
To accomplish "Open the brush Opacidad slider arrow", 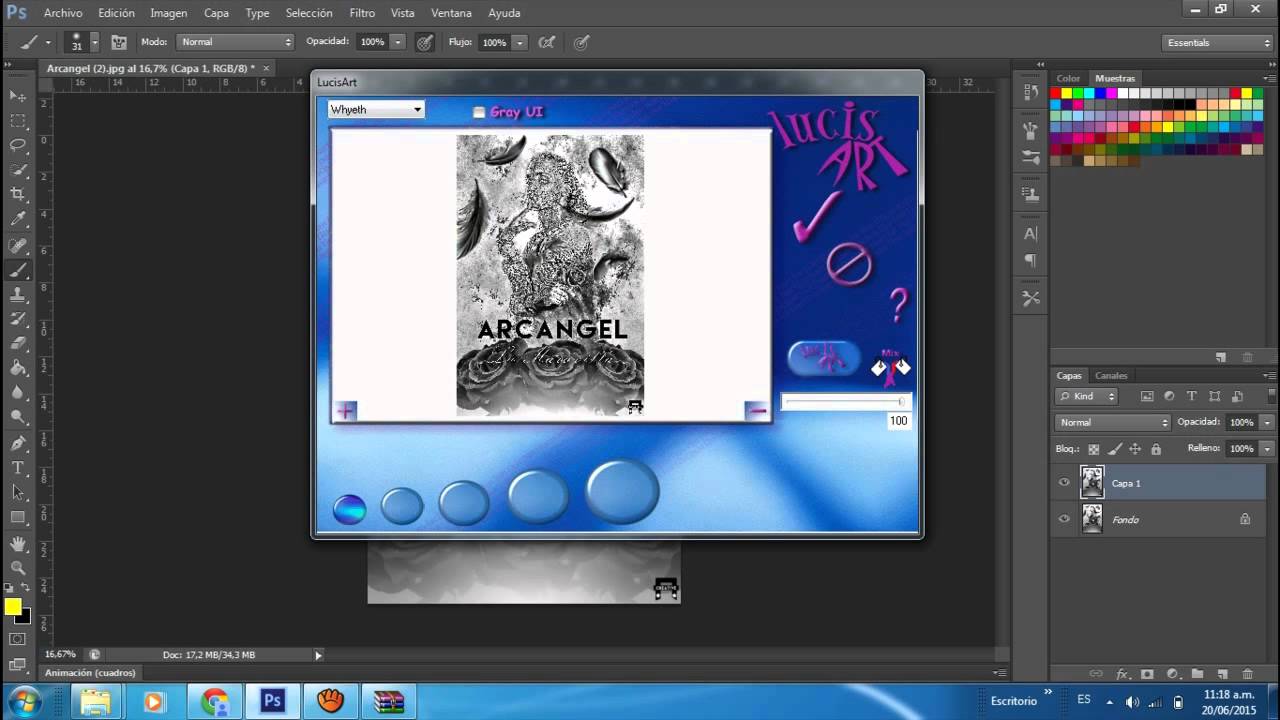I will point(398,42).
